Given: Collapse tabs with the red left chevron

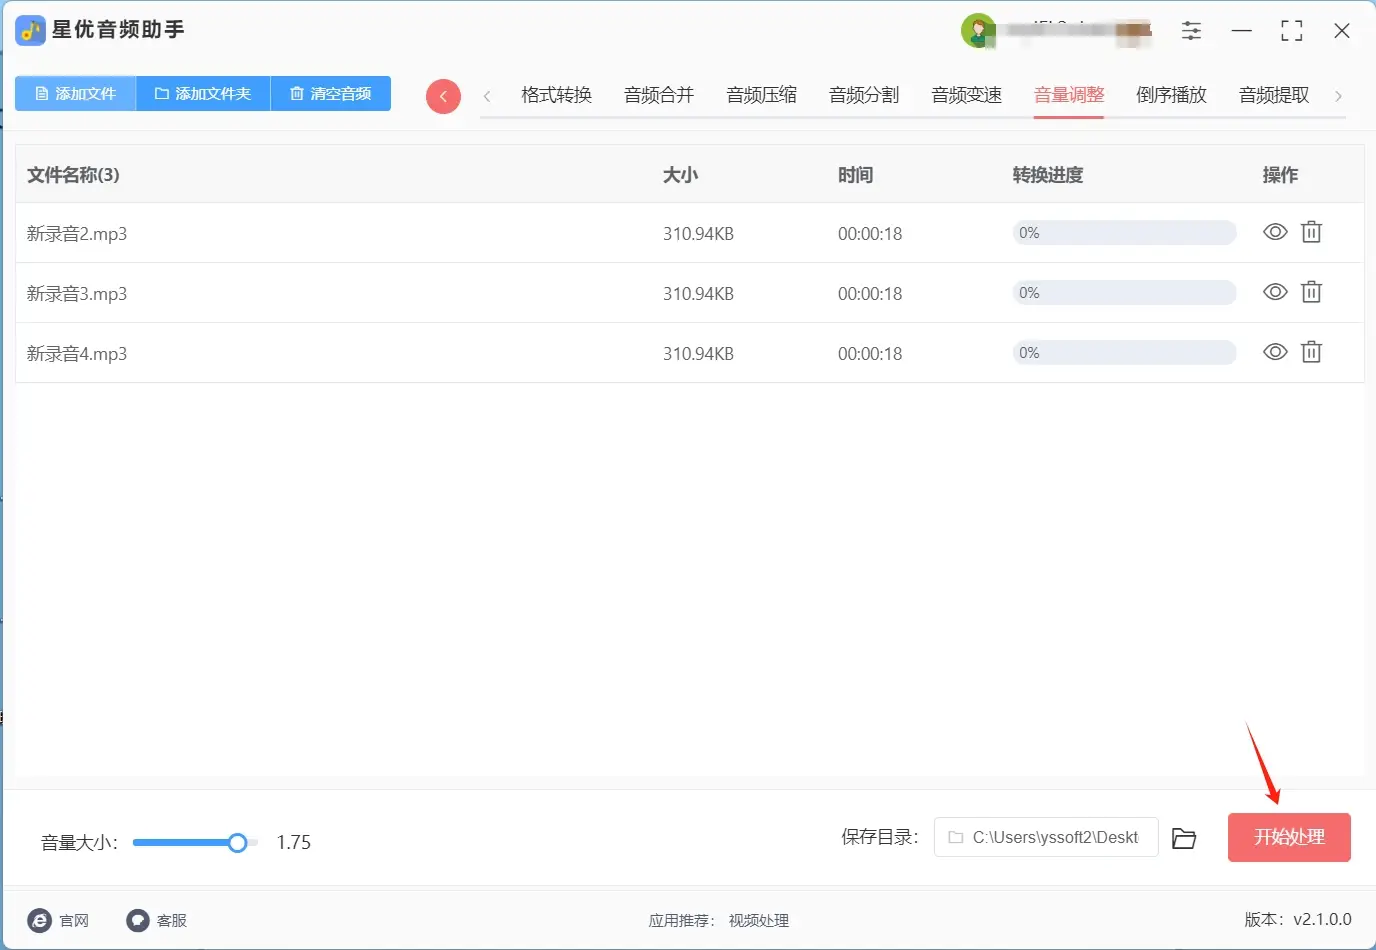Looking at the screenshot, I should (443, 96).
